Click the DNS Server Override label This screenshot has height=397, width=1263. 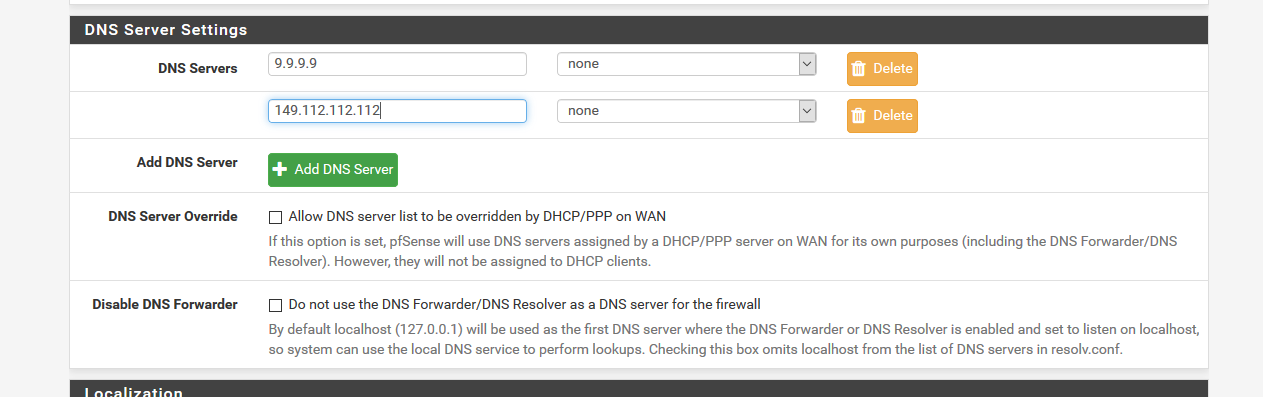[173, 216]
